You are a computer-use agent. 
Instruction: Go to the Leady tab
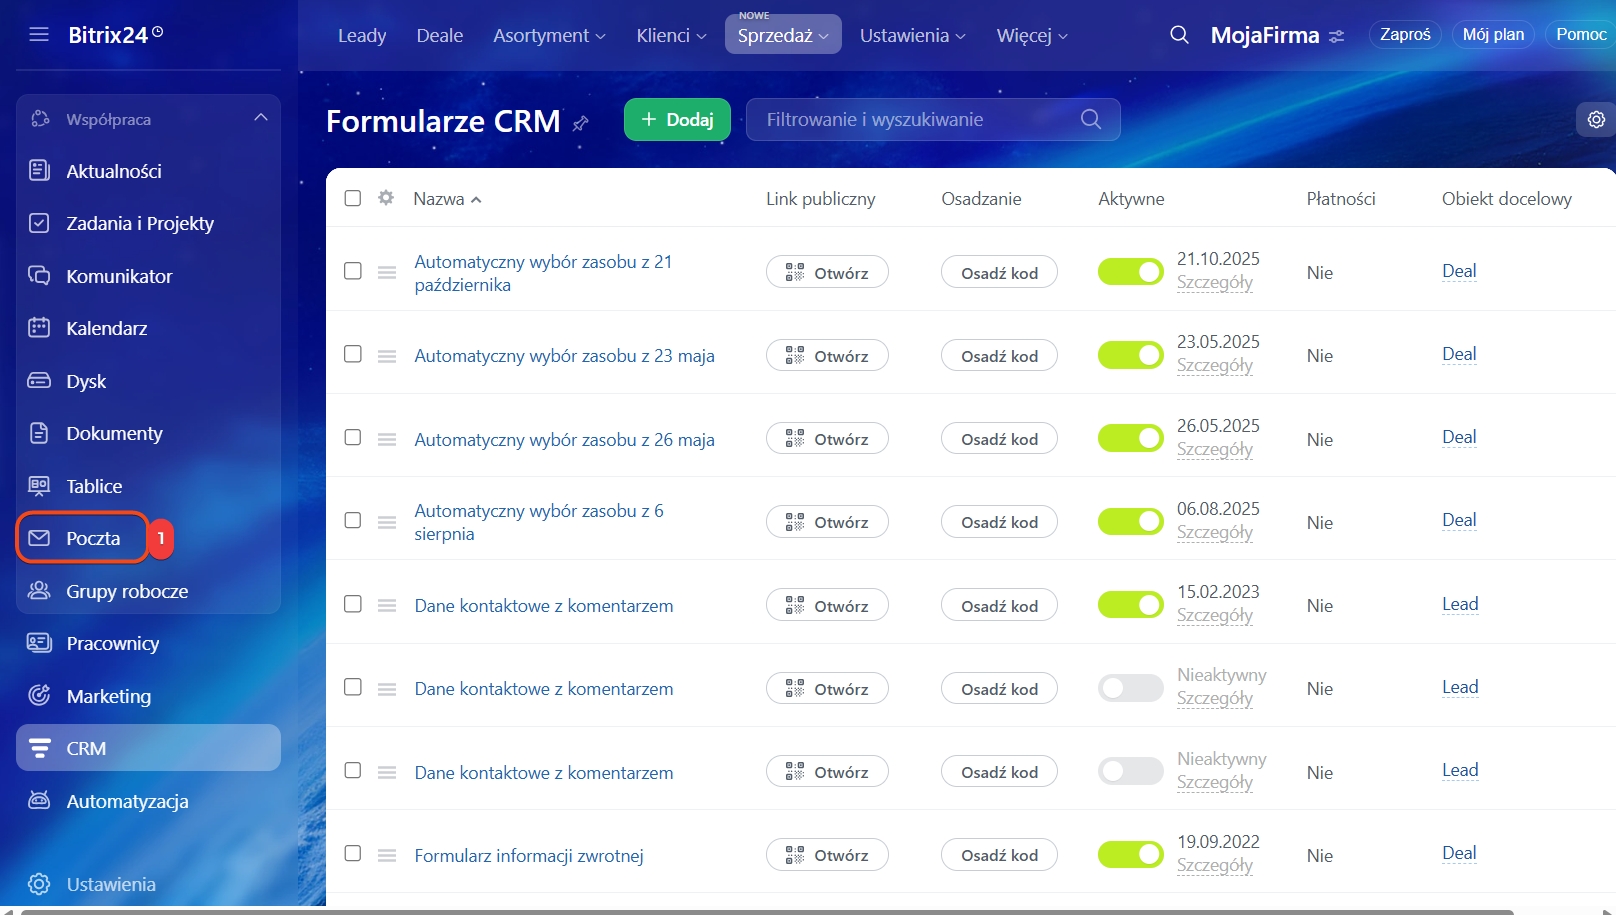click(x=361, y=35)
